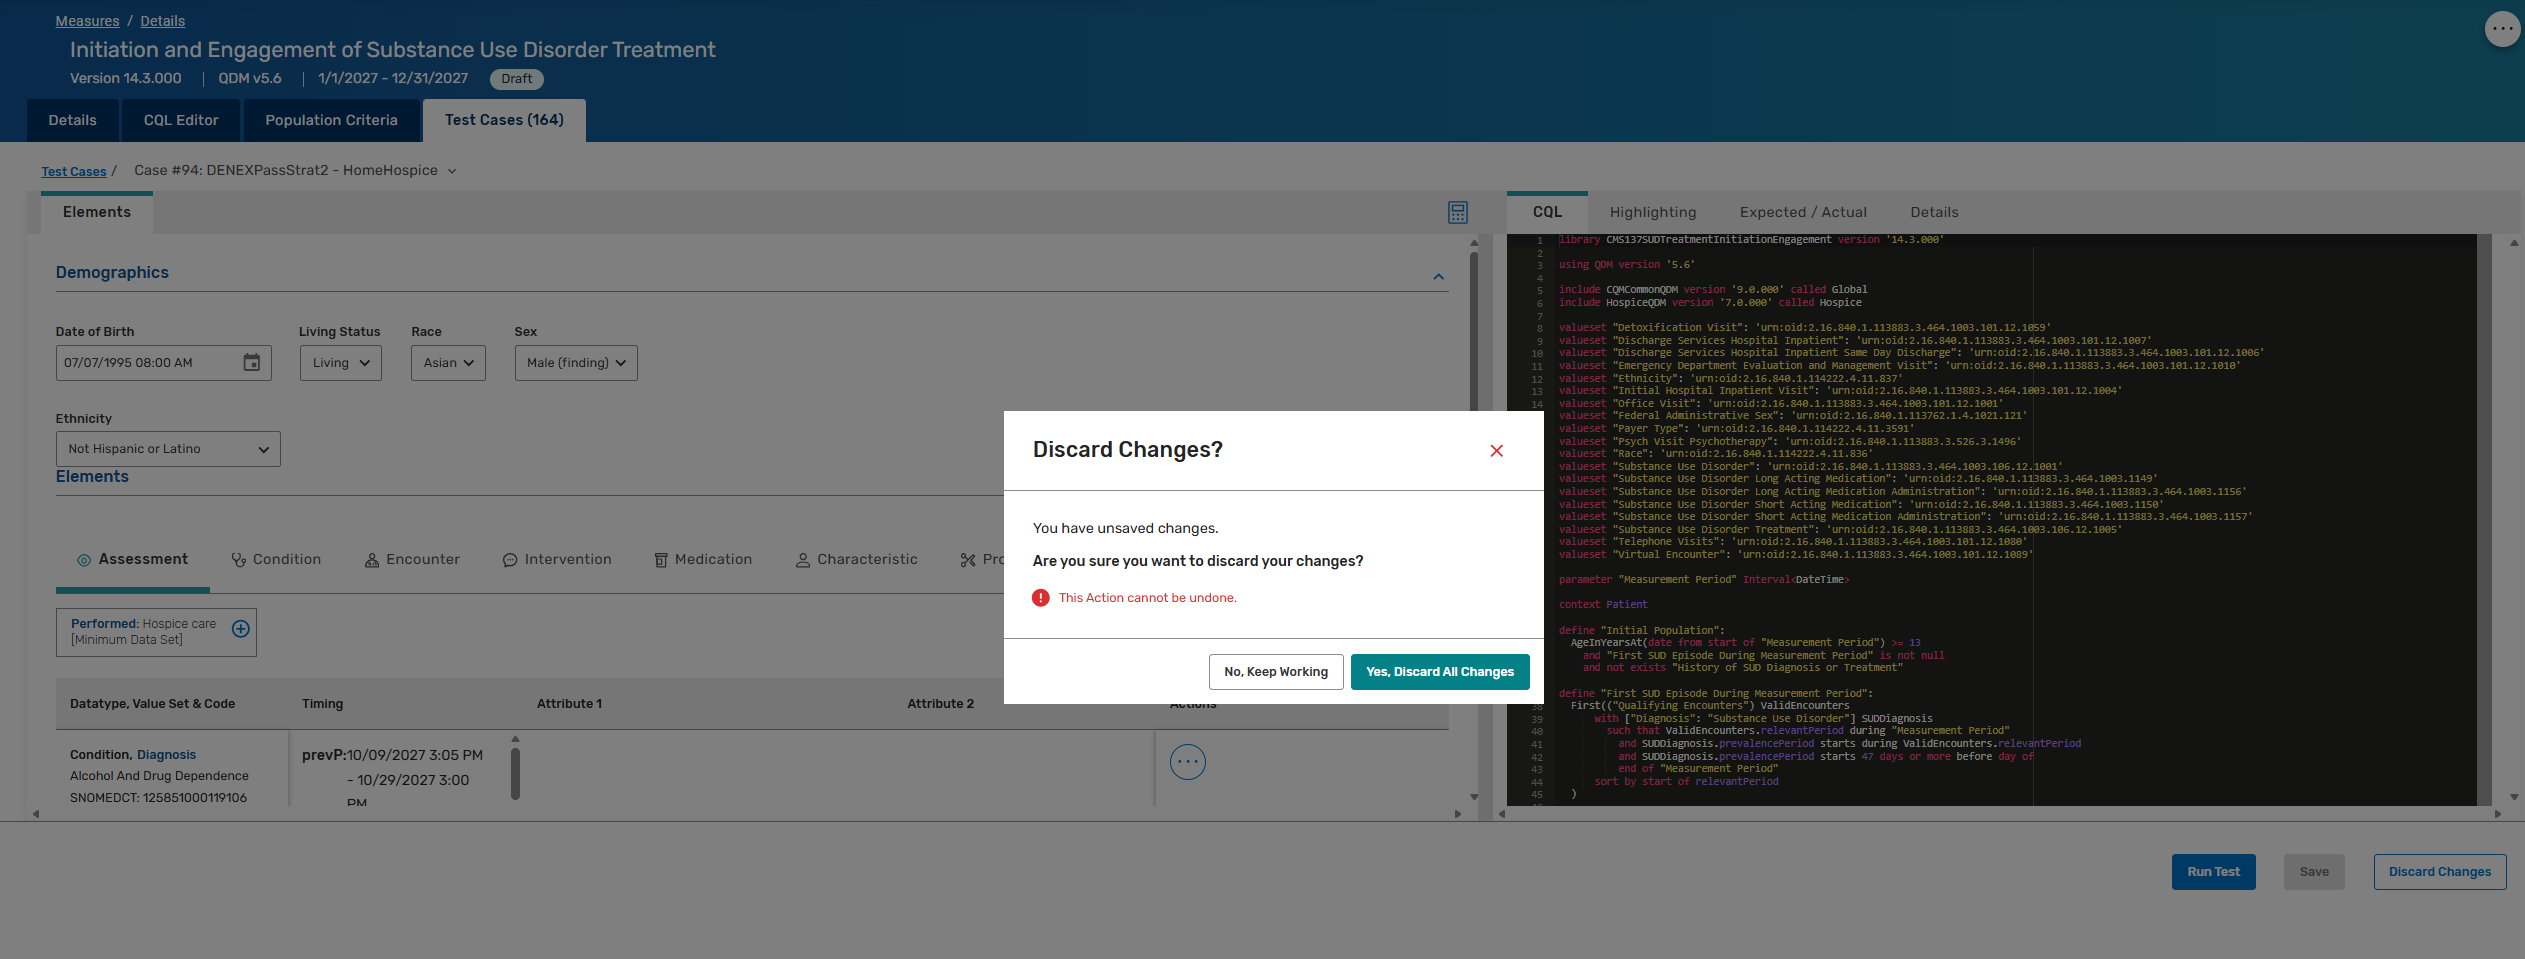The image size is (2525, 959).
Task: Open the Population Criteria tab
Action: coord(331,120)
